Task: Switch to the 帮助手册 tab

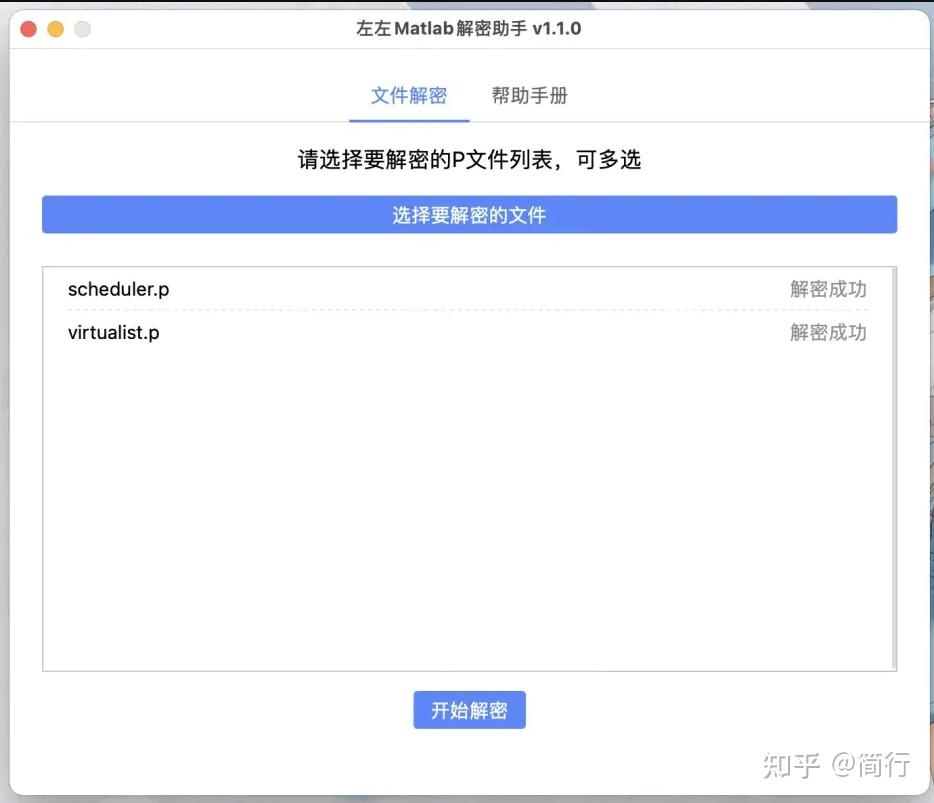Action: tap(530, 95)
